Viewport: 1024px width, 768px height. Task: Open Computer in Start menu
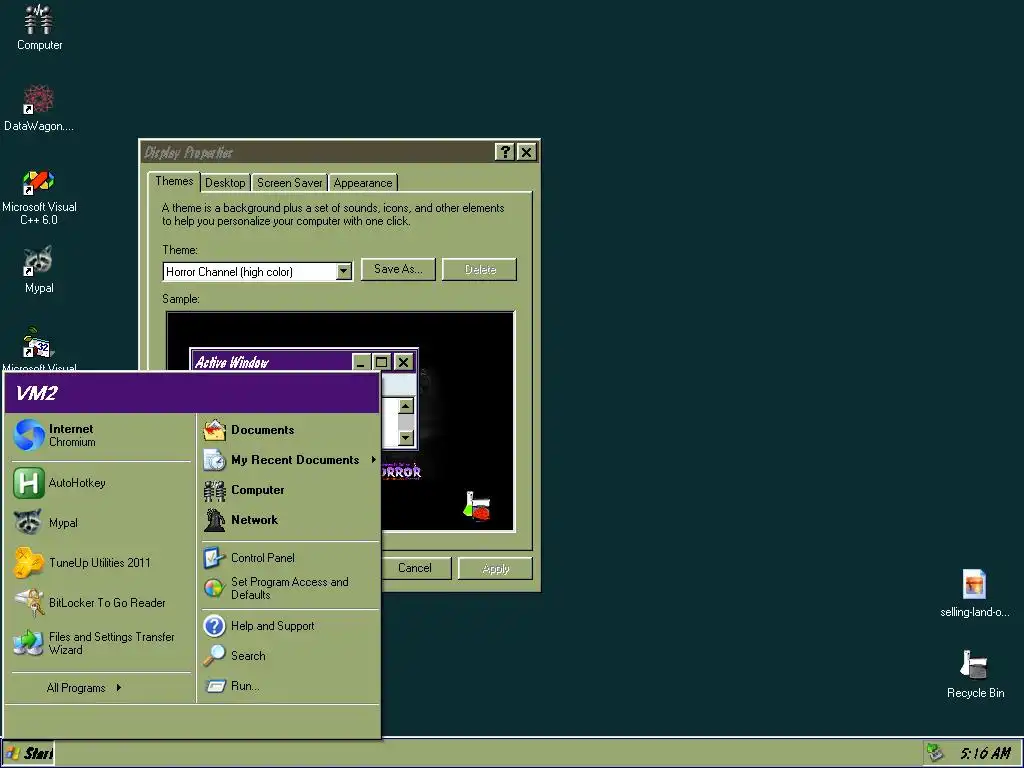click(290, 490)
